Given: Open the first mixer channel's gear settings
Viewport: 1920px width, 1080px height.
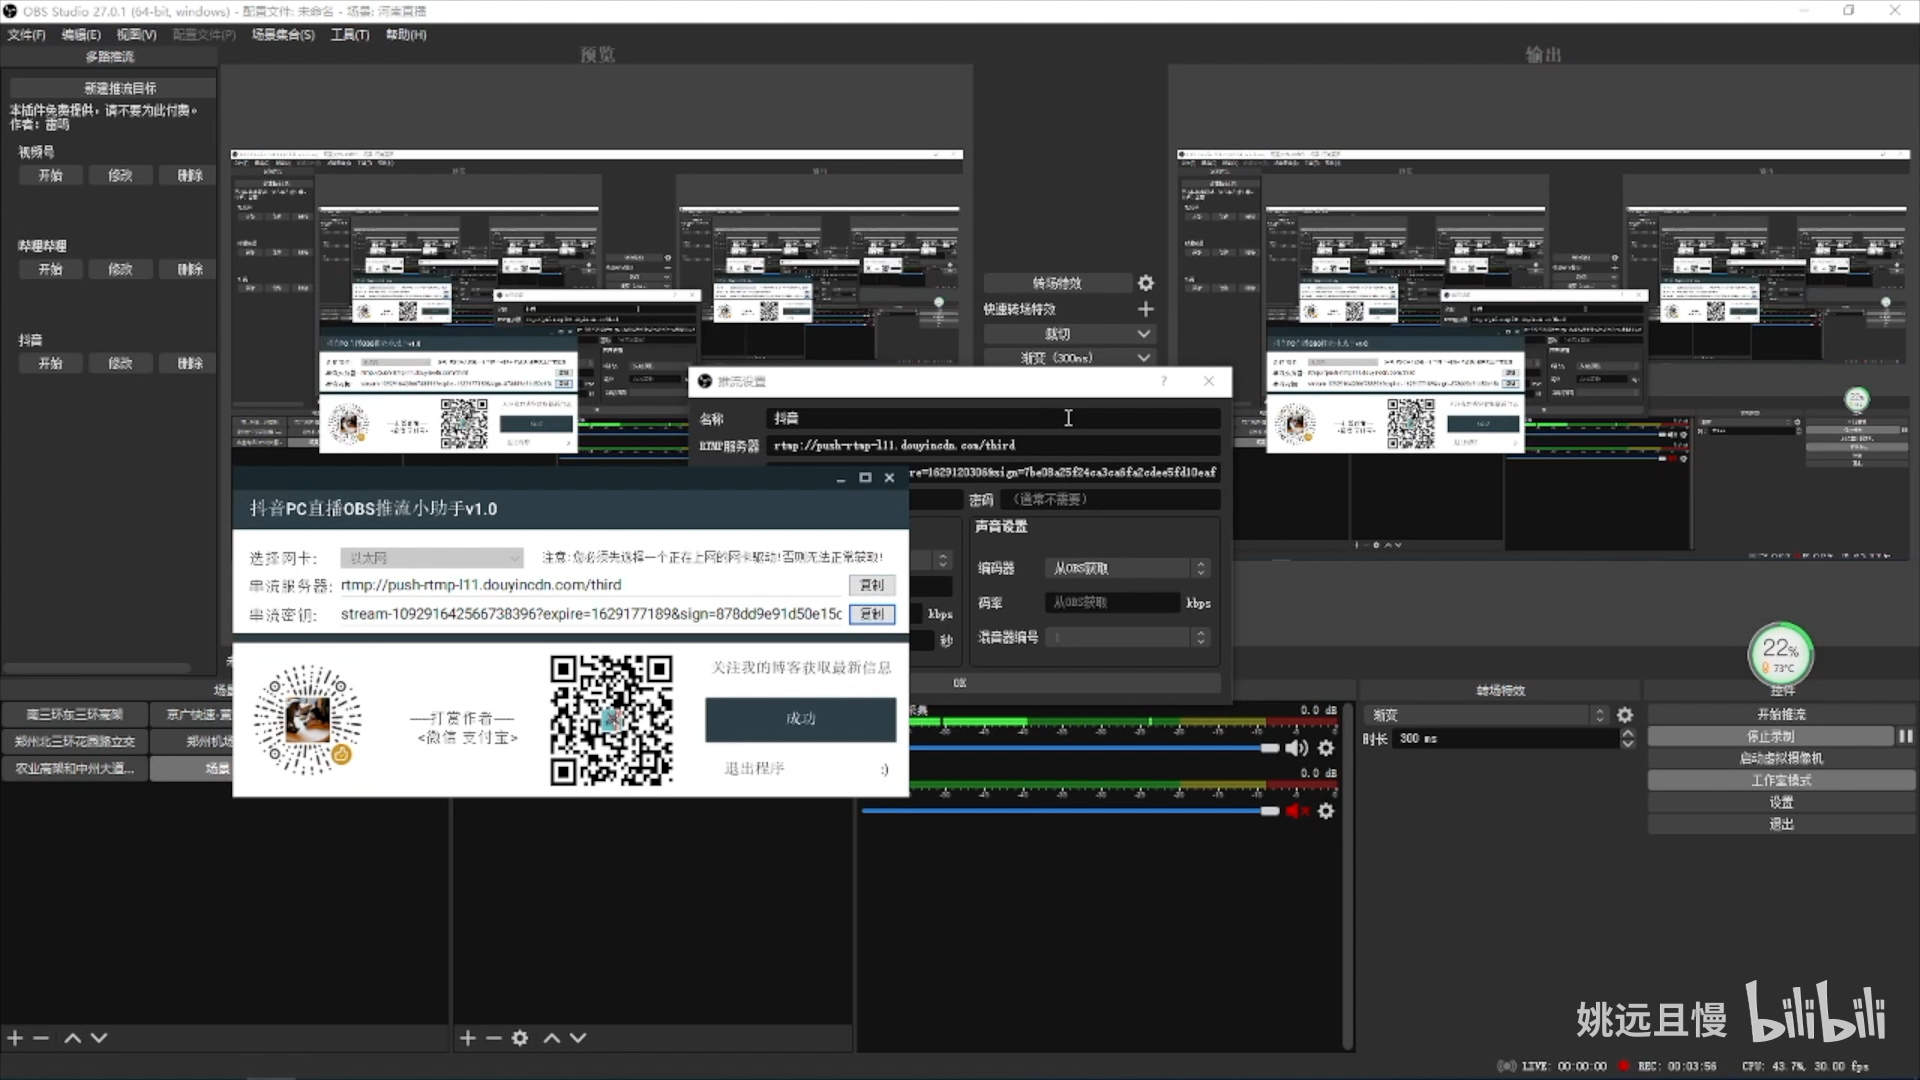Looking at the screenshot, I should (x=1326, y=748).
